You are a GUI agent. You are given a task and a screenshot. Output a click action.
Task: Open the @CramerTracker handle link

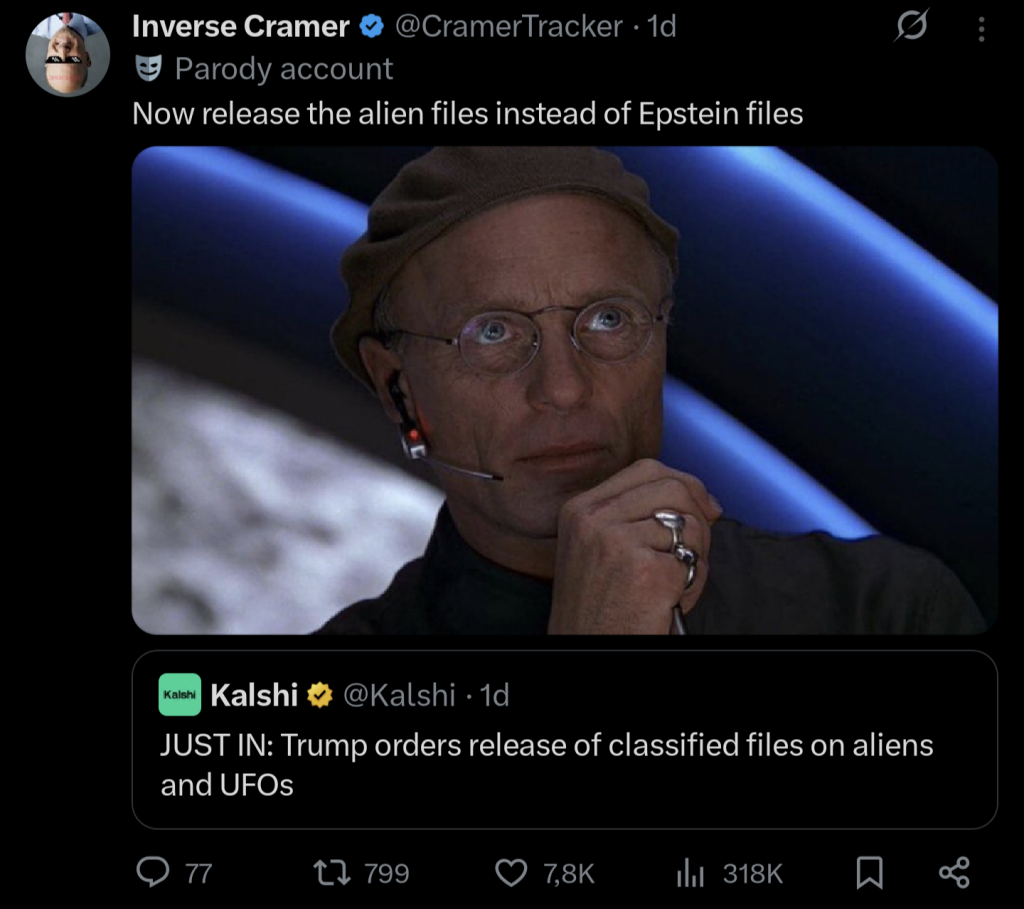508,27
